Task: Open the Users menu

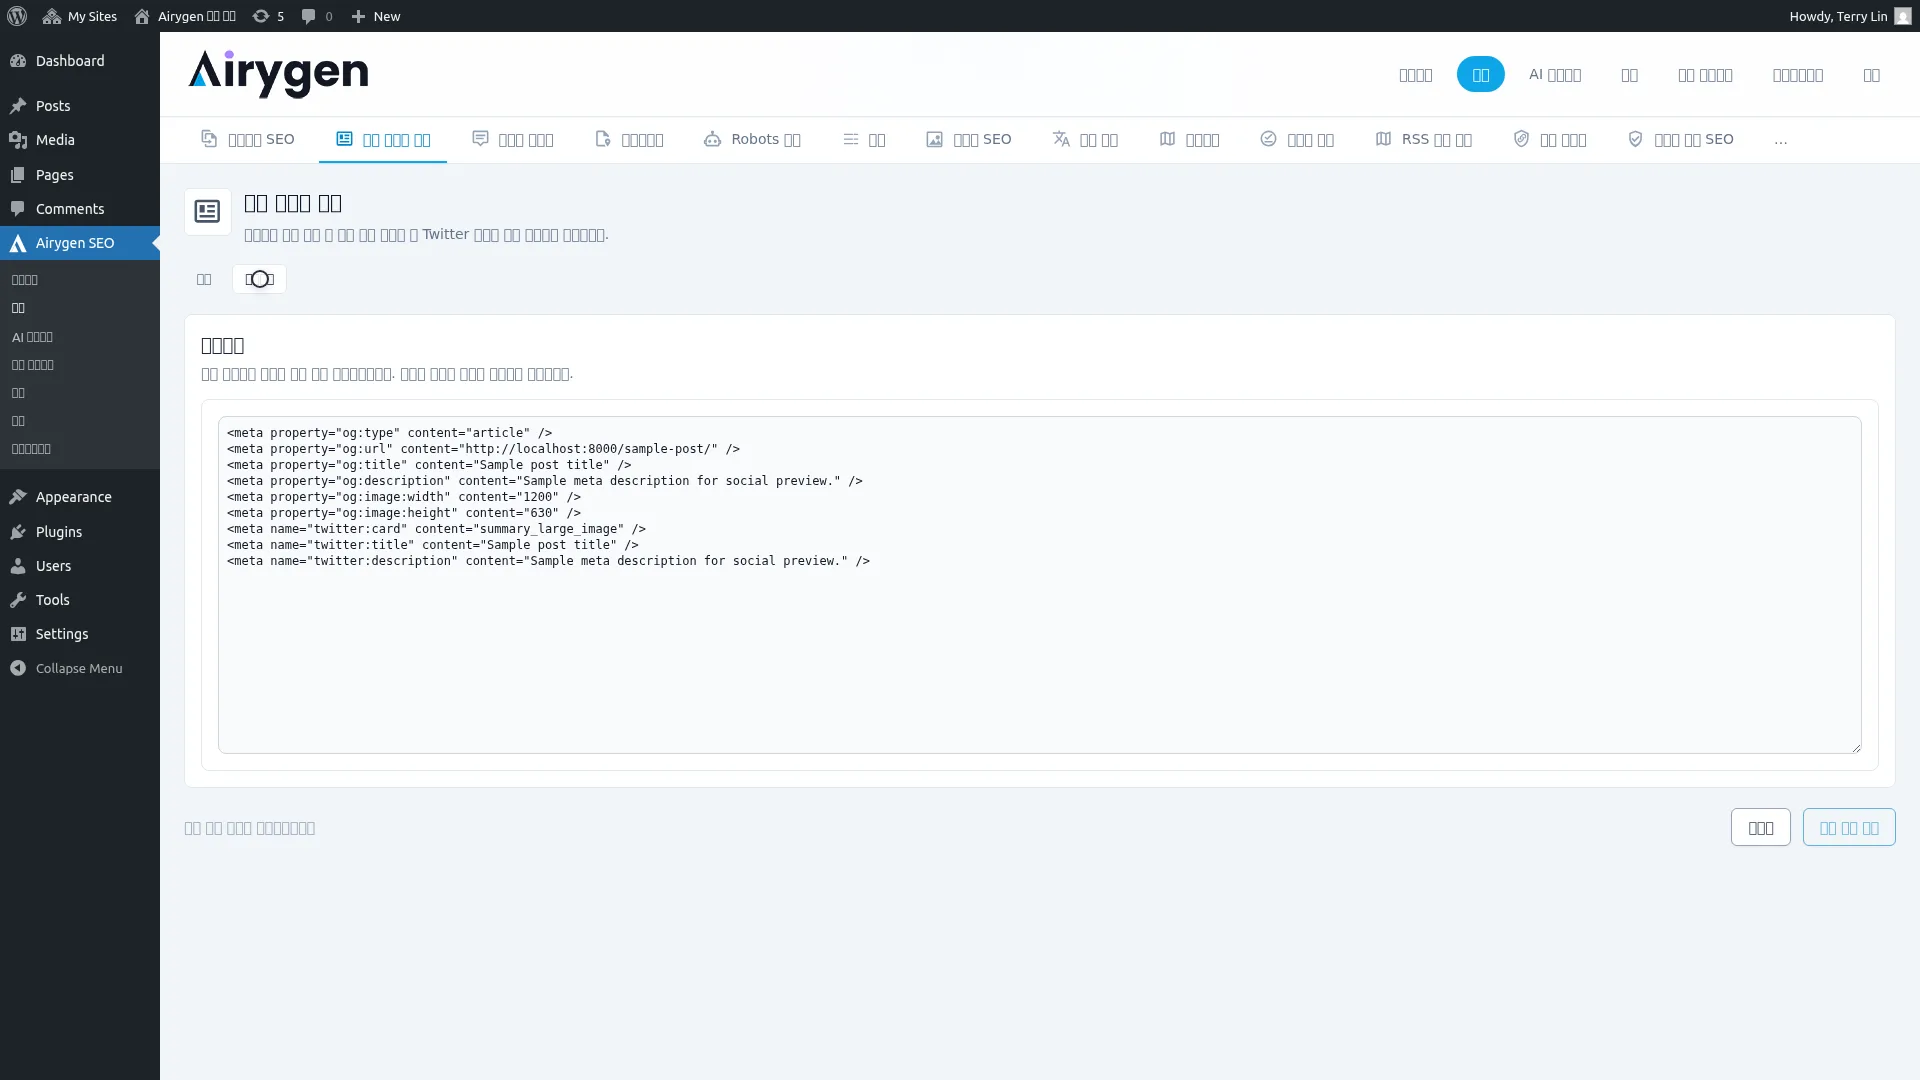Action: pos(80,566)
